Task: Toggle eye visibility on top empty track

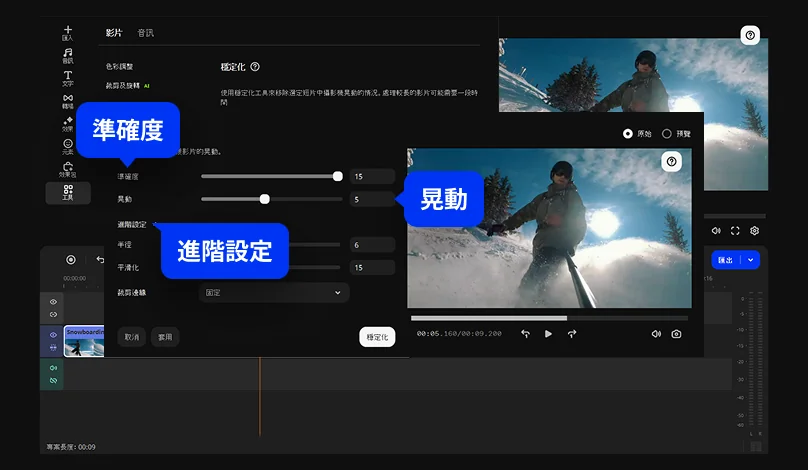Action: tap(53, 302)
